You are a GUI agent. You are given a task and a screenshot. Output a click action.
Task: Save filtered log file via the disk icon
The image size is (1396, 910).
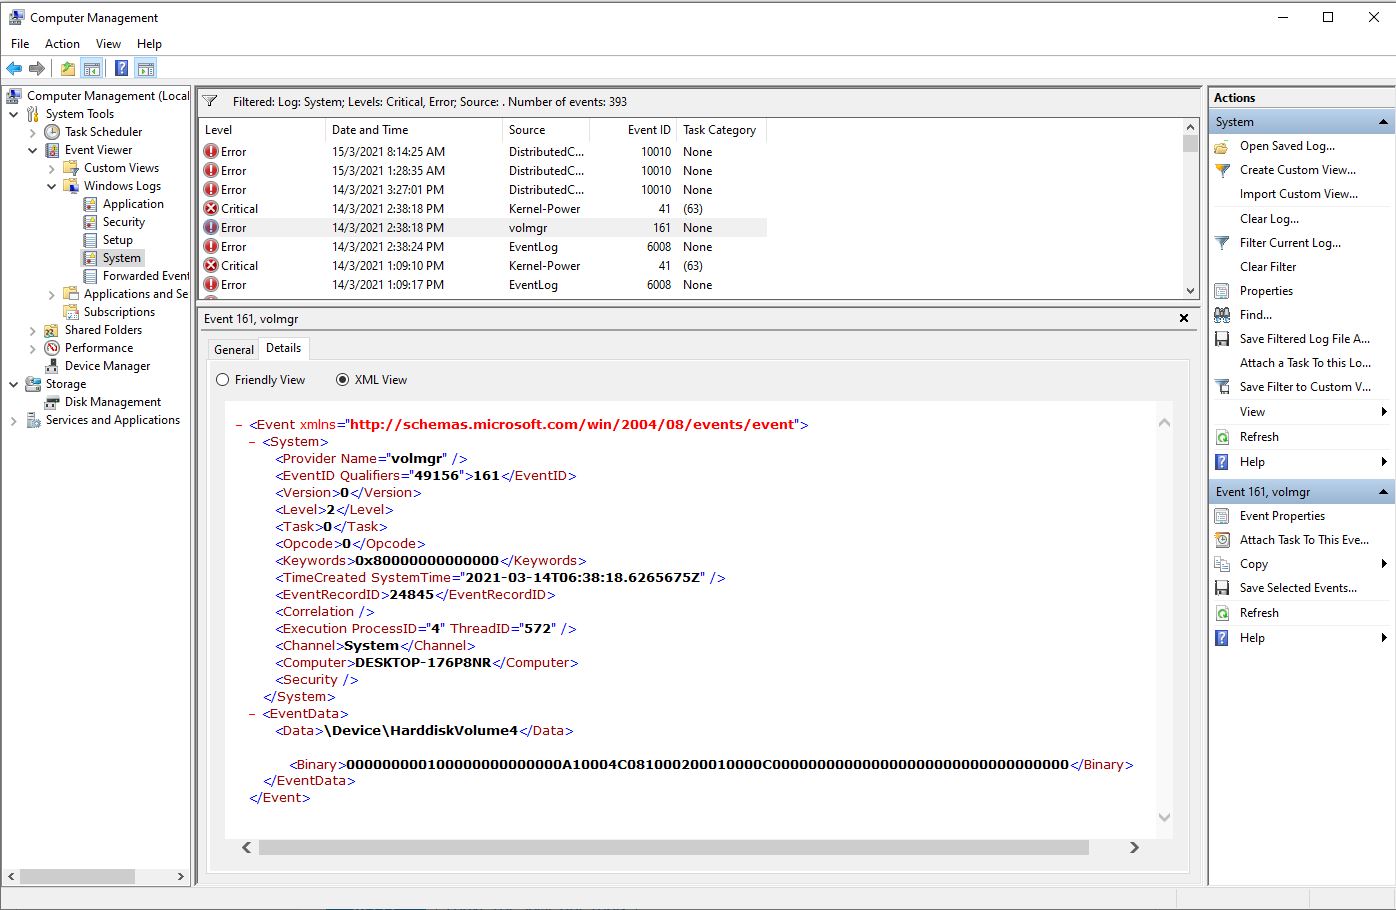pos(1222,338)
